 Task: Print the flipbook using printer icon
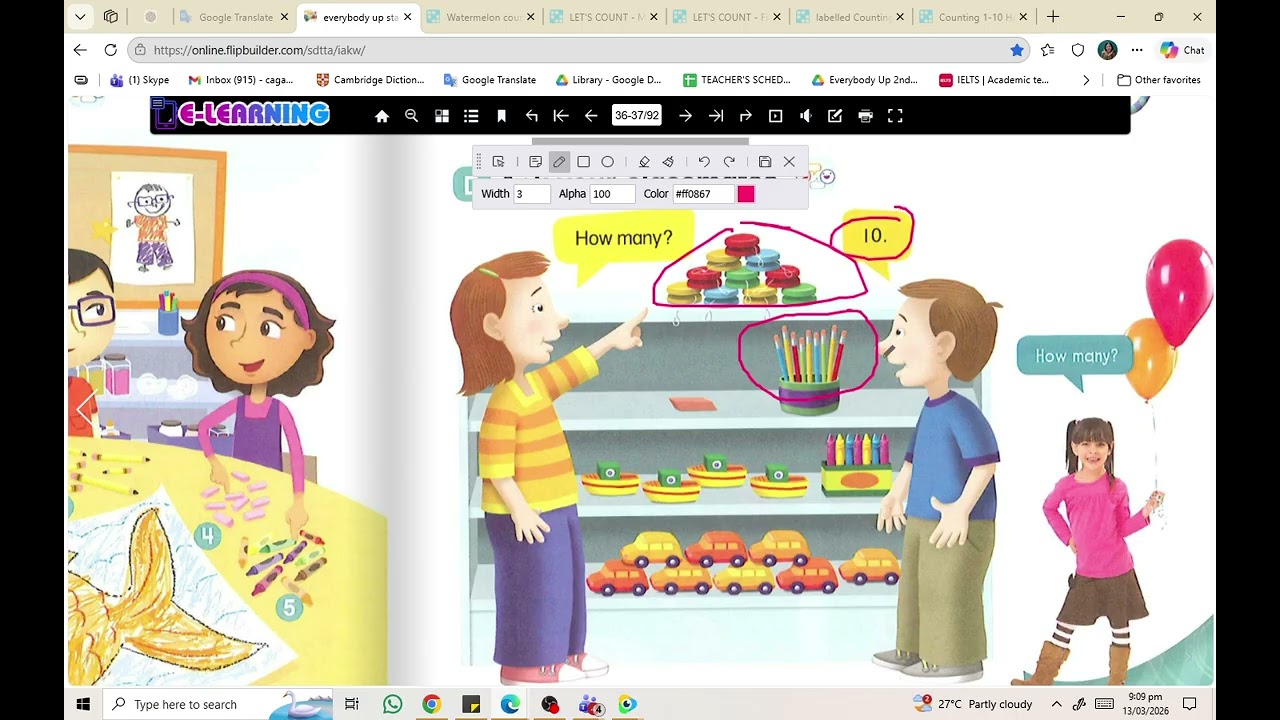click(865, 116)
